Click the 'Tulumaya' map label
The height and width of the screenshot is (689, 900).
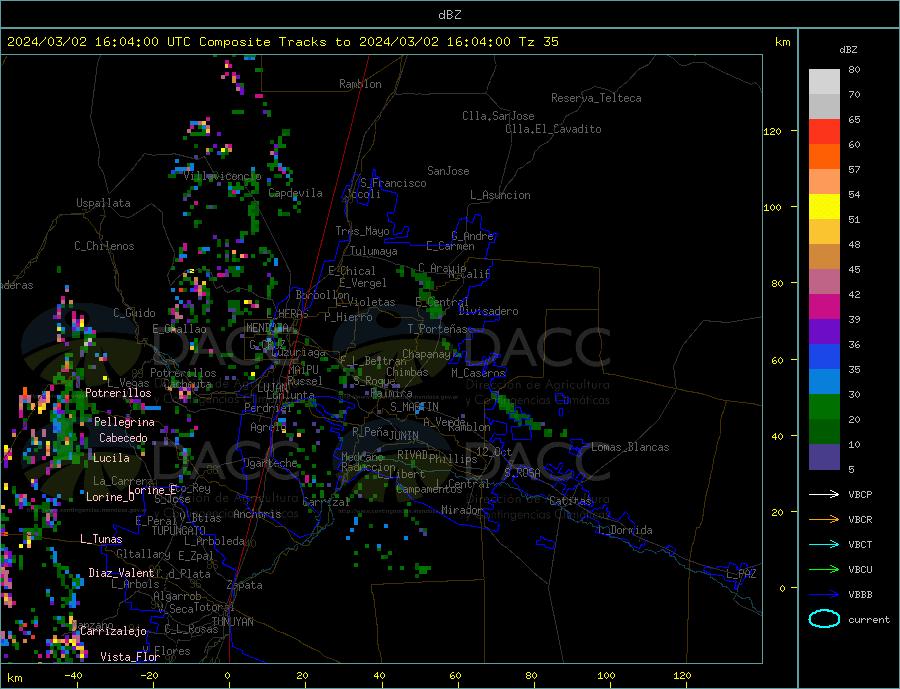(374, 251)
